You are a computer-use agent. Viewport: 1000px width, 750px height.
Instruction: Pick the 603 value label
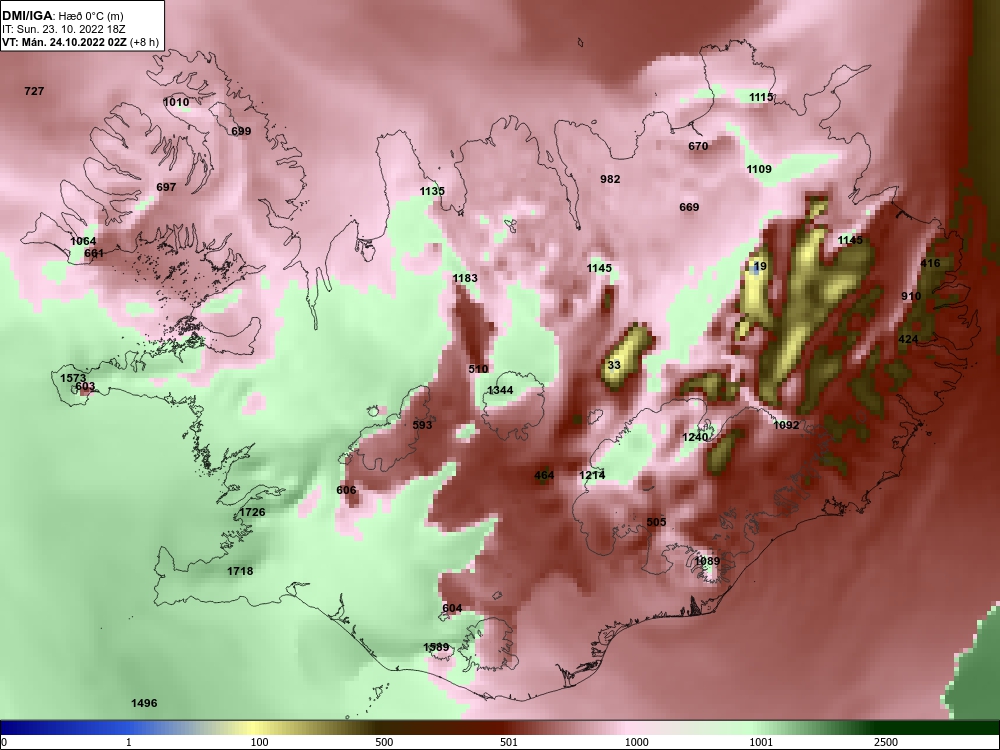coord(85,386)
